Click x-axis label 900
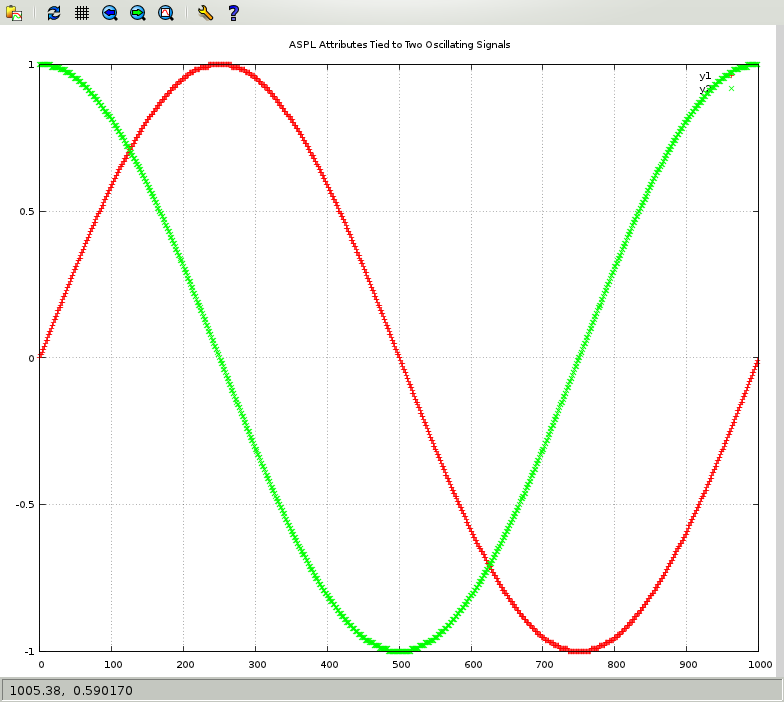The width and height of the screenshot is (784, 702). click(688, 664)
